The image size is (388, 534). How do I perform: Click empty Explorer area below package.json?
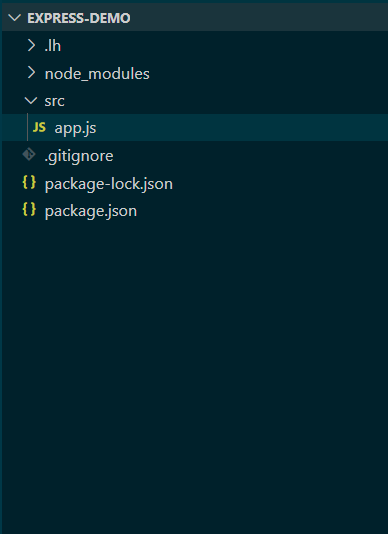click(194, 375)
